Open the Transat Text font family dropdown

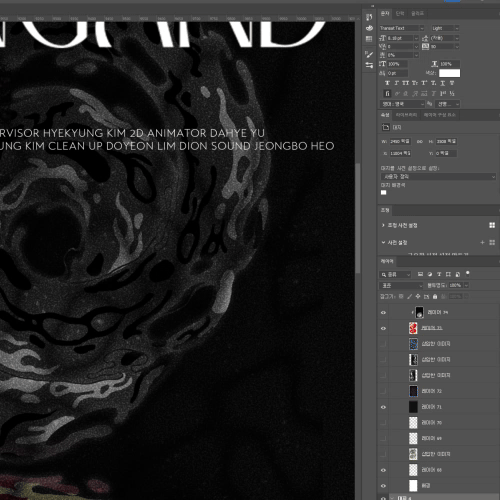click(x=402, y=28)
